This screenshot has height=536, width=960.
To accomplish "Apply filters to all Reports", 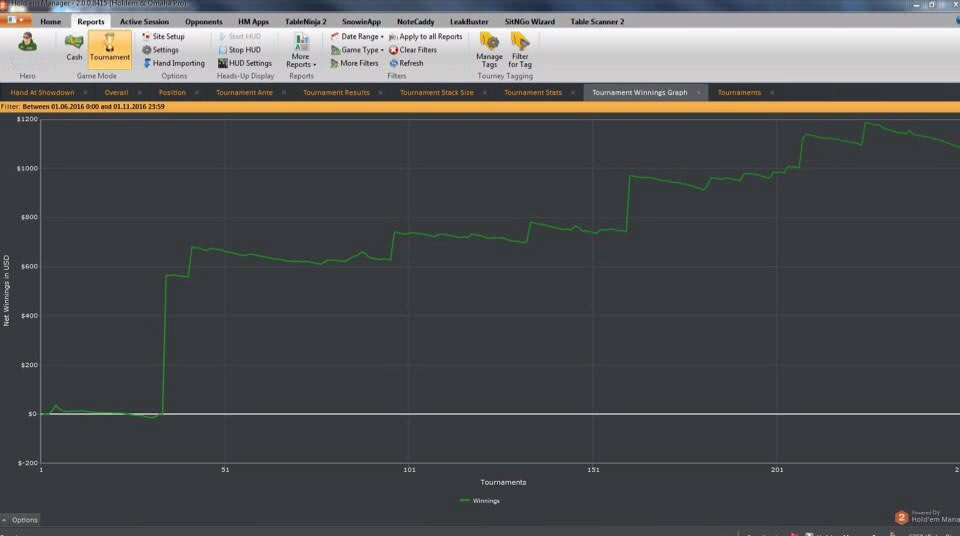I will [x=426, y=37].
